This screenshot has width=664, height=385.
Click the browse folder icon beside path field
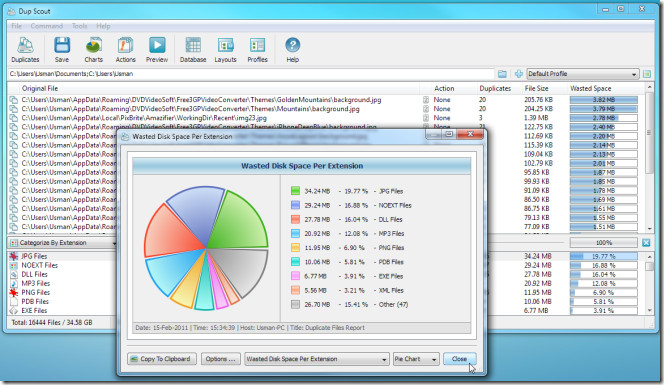click(x=502, y=74)
